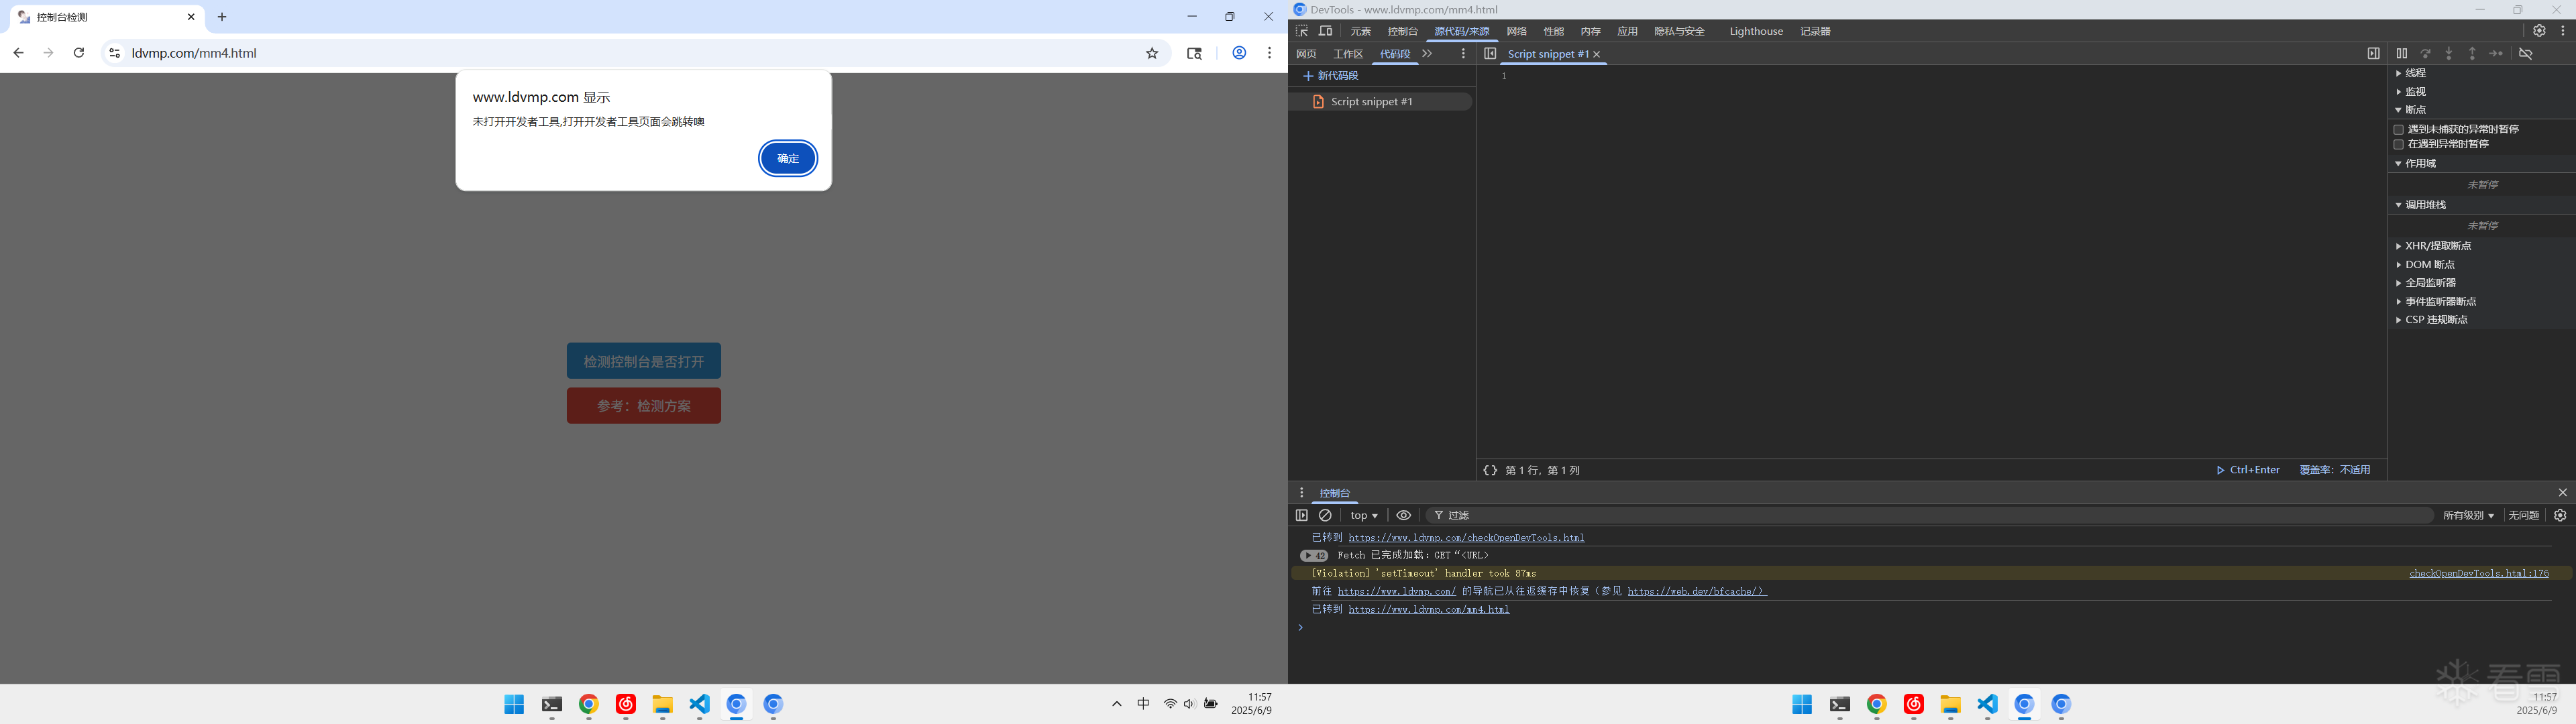Open the console drawer three-dot menu
Image resolution: width=2576 pixels, height=724 pixels.
(1301, 493)
